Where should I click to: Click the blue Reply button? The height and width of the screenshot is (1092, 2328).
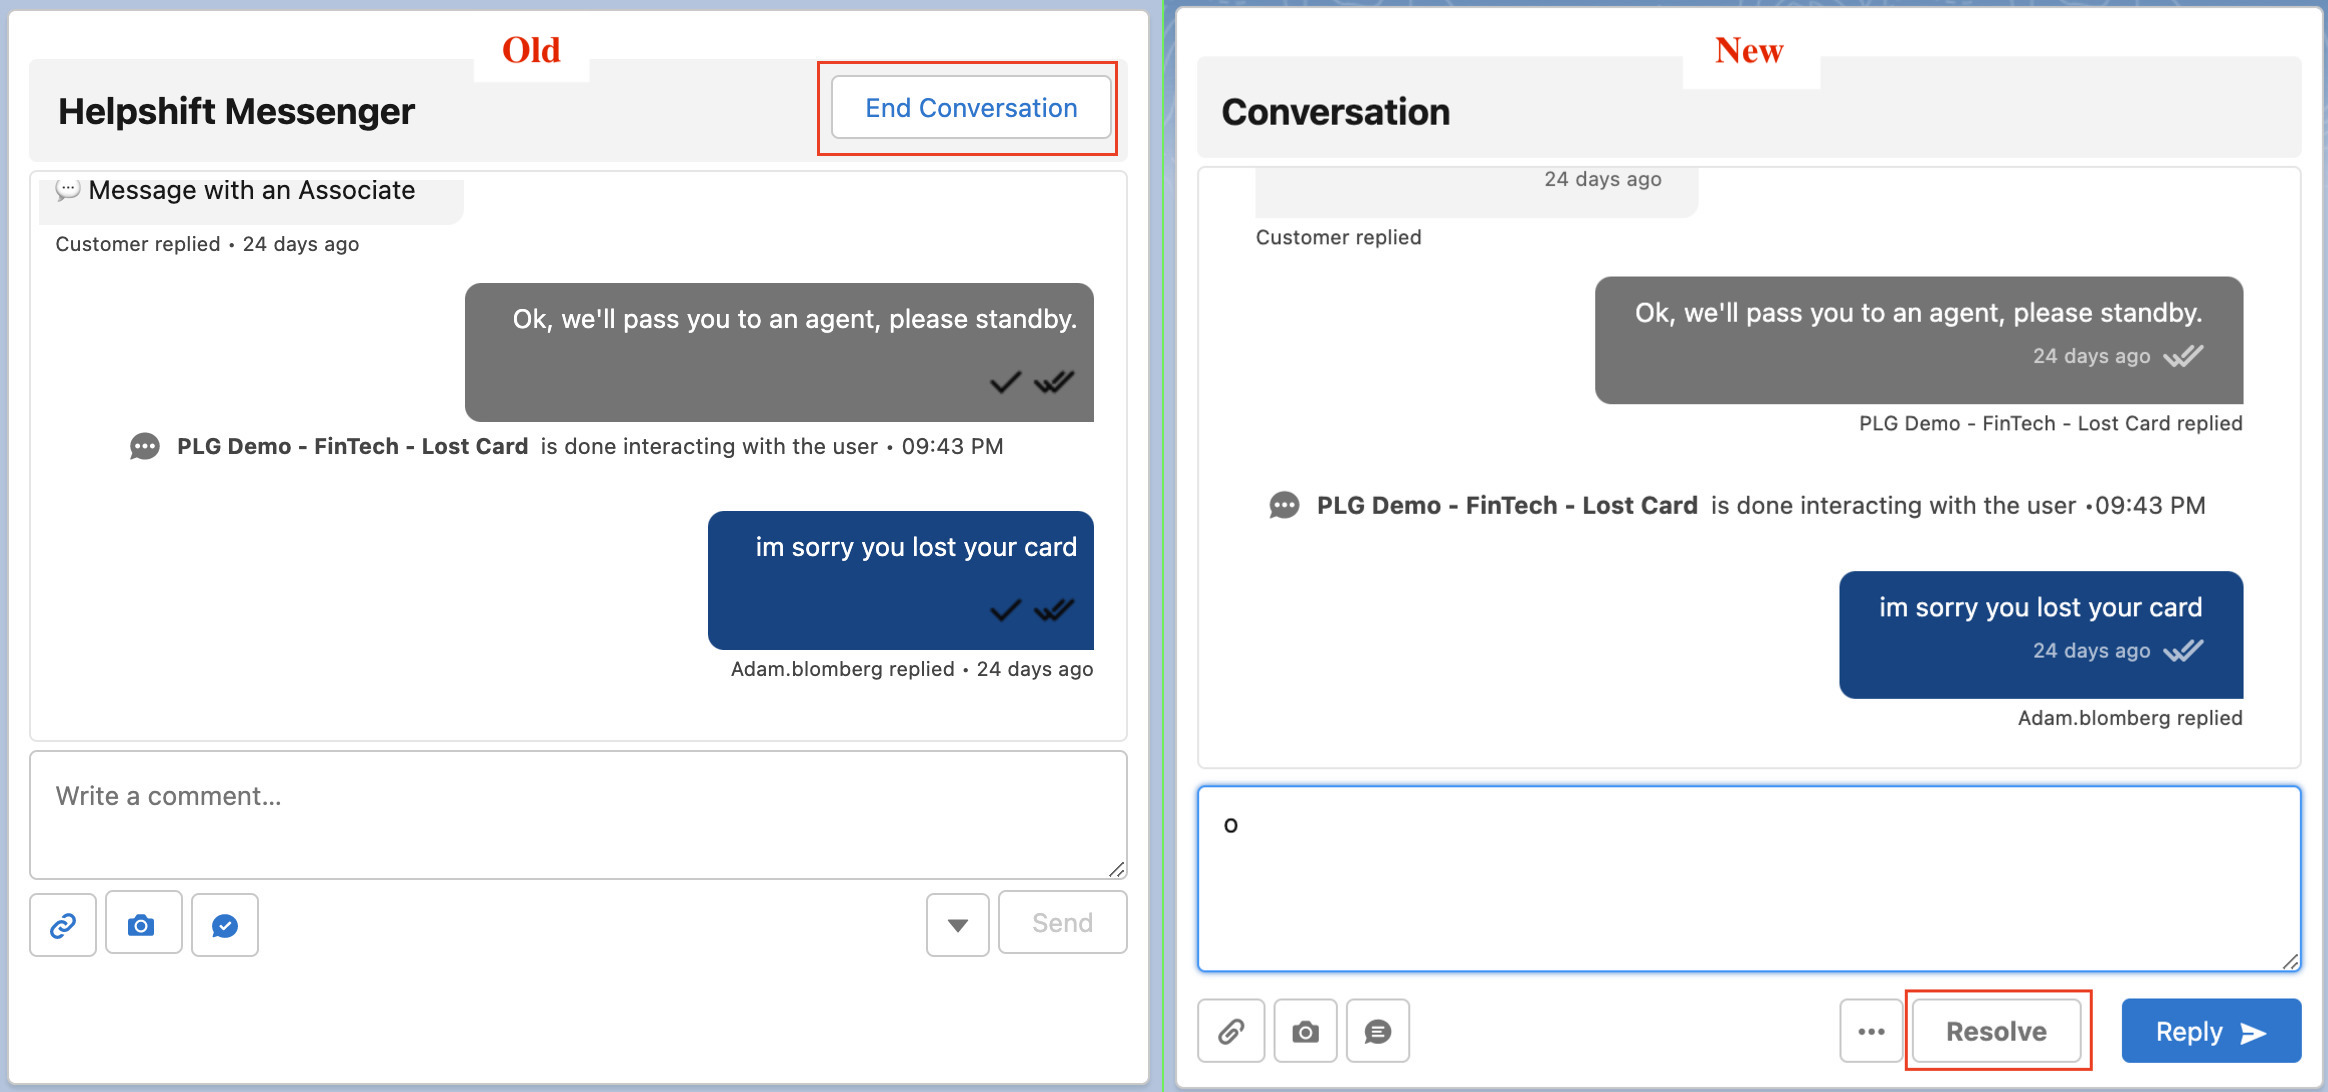(x=2210, y=1031)
